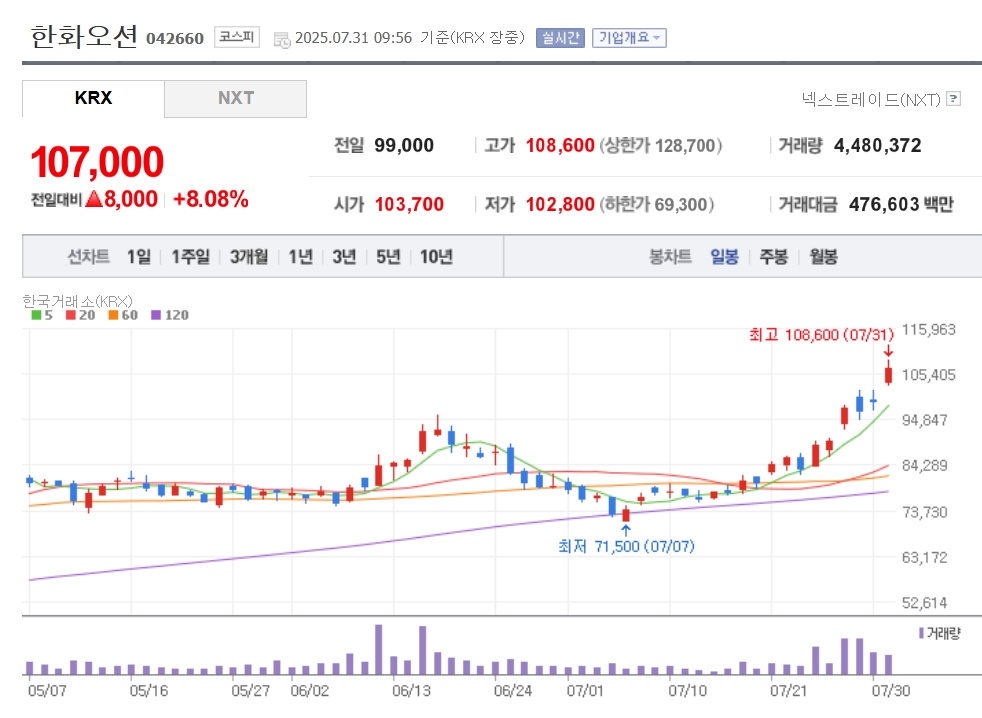Image resolution: width=982 pixels, height=718 pixels.
Task: Click the 저가 value 102,800
Action: [x=560, y=204]
